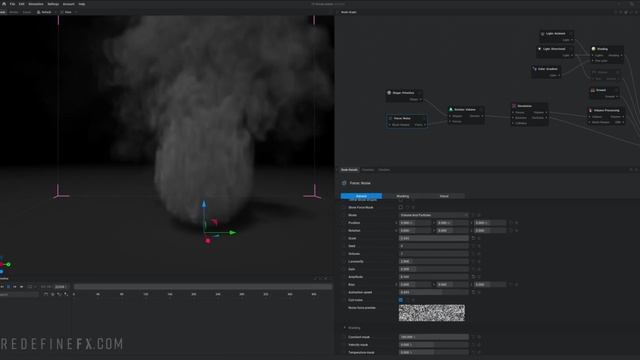Screen dimensions: 640x360
Task: Click the Amplitude value slider
Action: click(433, 277)
